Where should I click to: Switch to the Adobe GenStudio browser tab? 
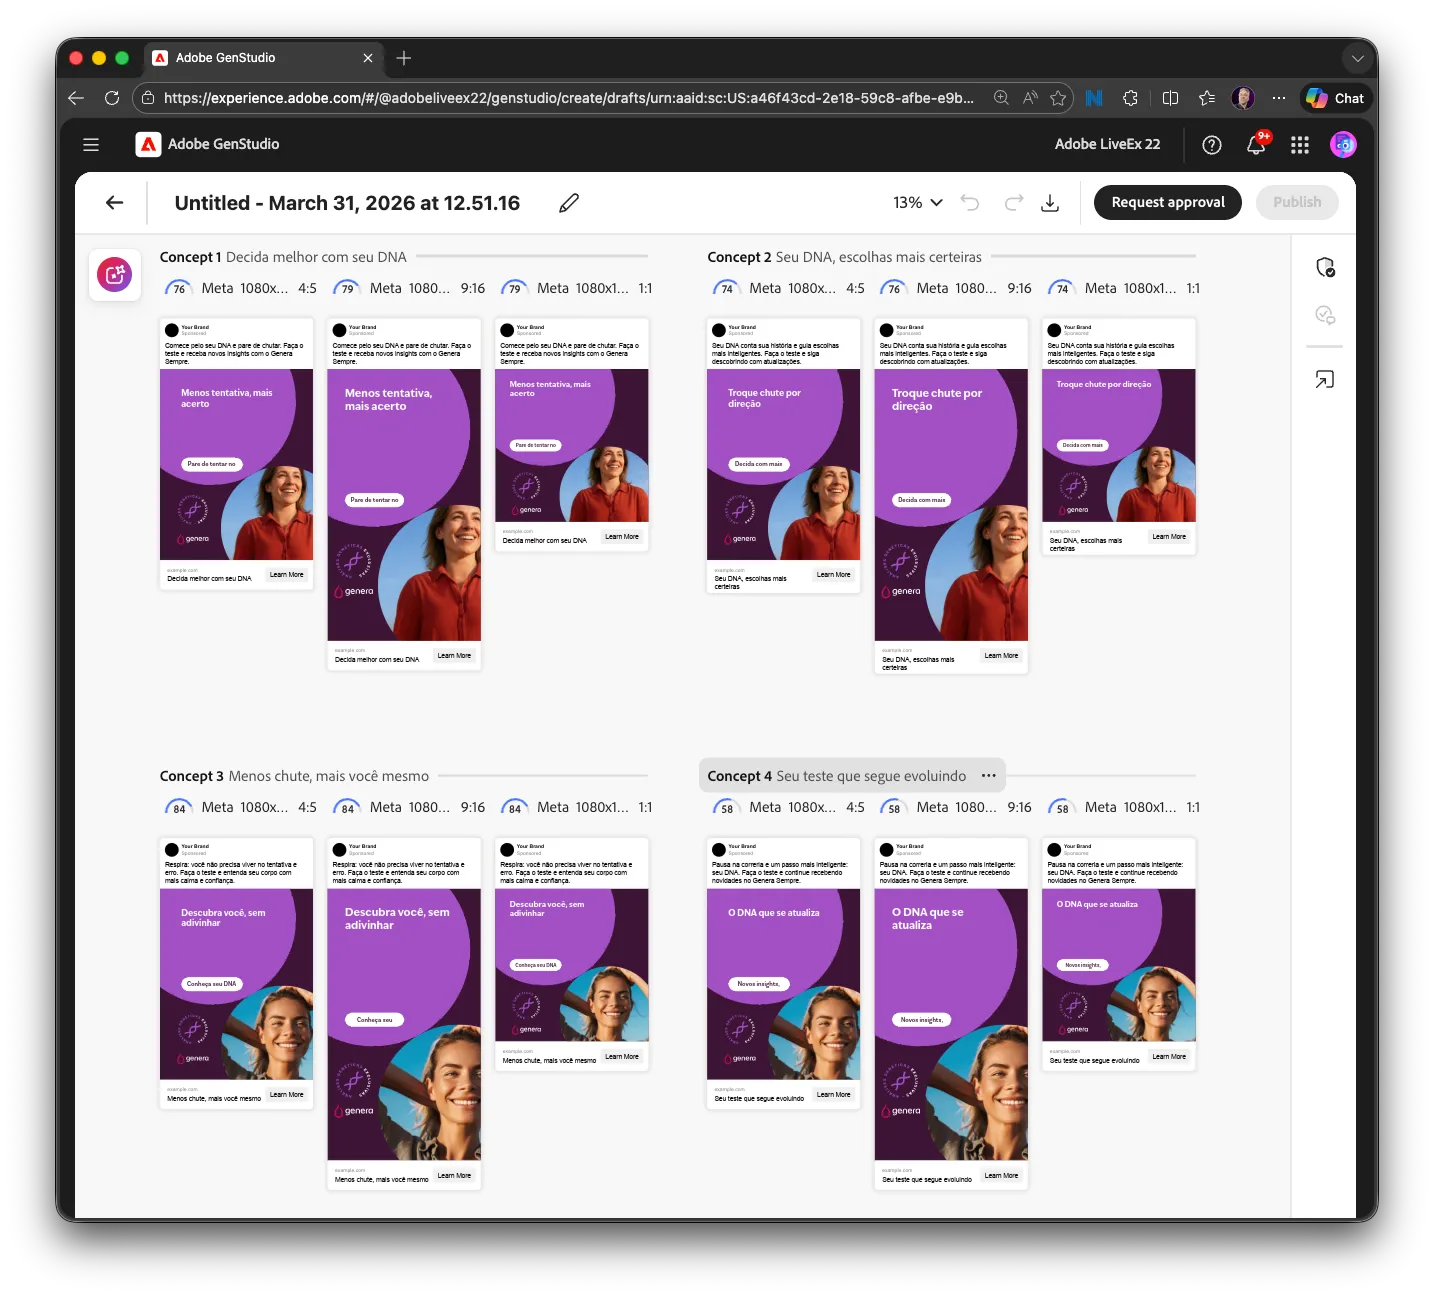263,58
